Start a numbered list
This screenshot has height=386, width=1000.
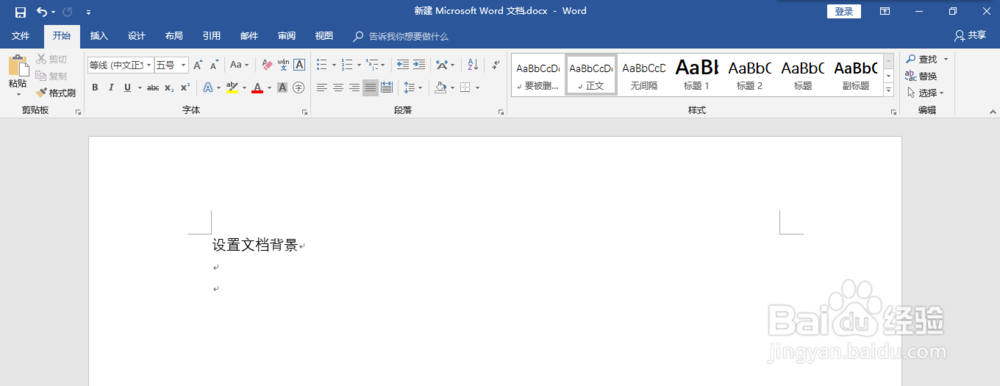tap(348, 64)
